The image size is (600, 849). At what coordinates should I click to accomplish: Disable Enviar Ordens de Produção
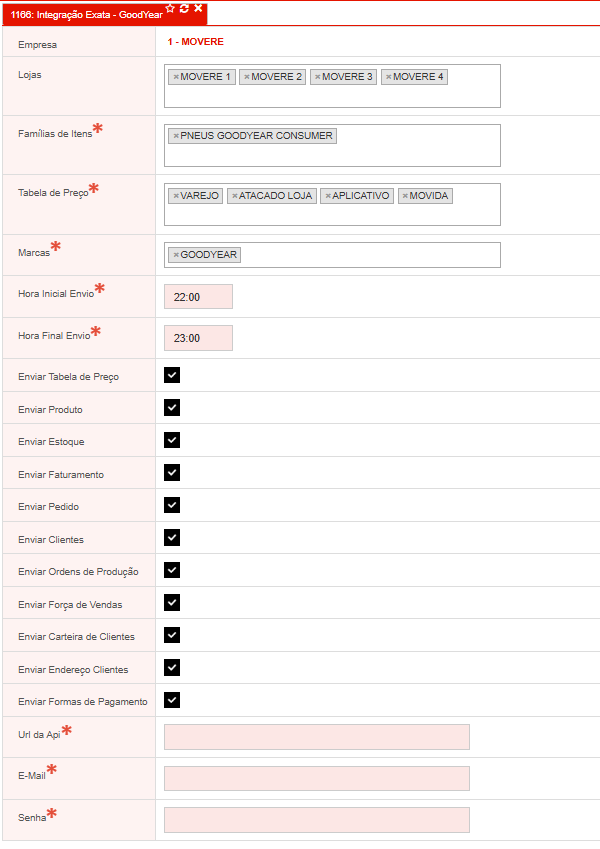click(x=172, y=570)
